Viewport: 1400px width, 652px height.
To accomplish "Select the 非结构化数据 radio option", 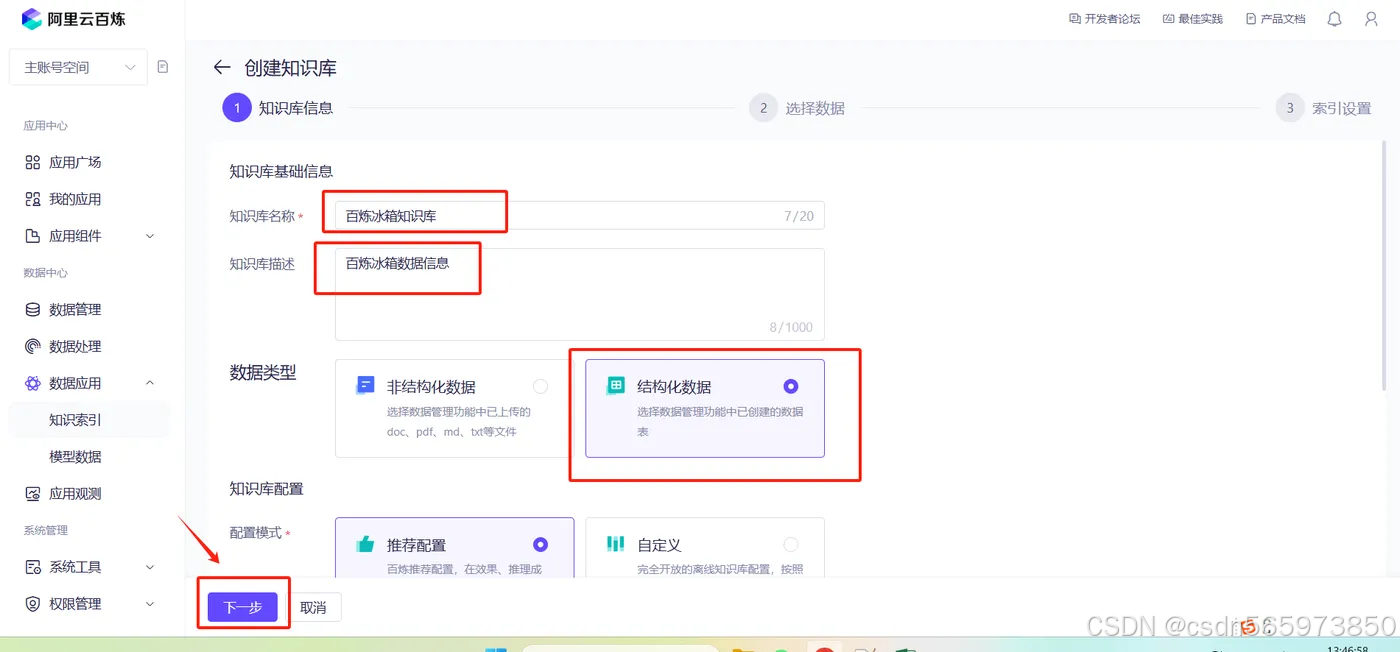I will pyautogui.click(x=539, y=385).
